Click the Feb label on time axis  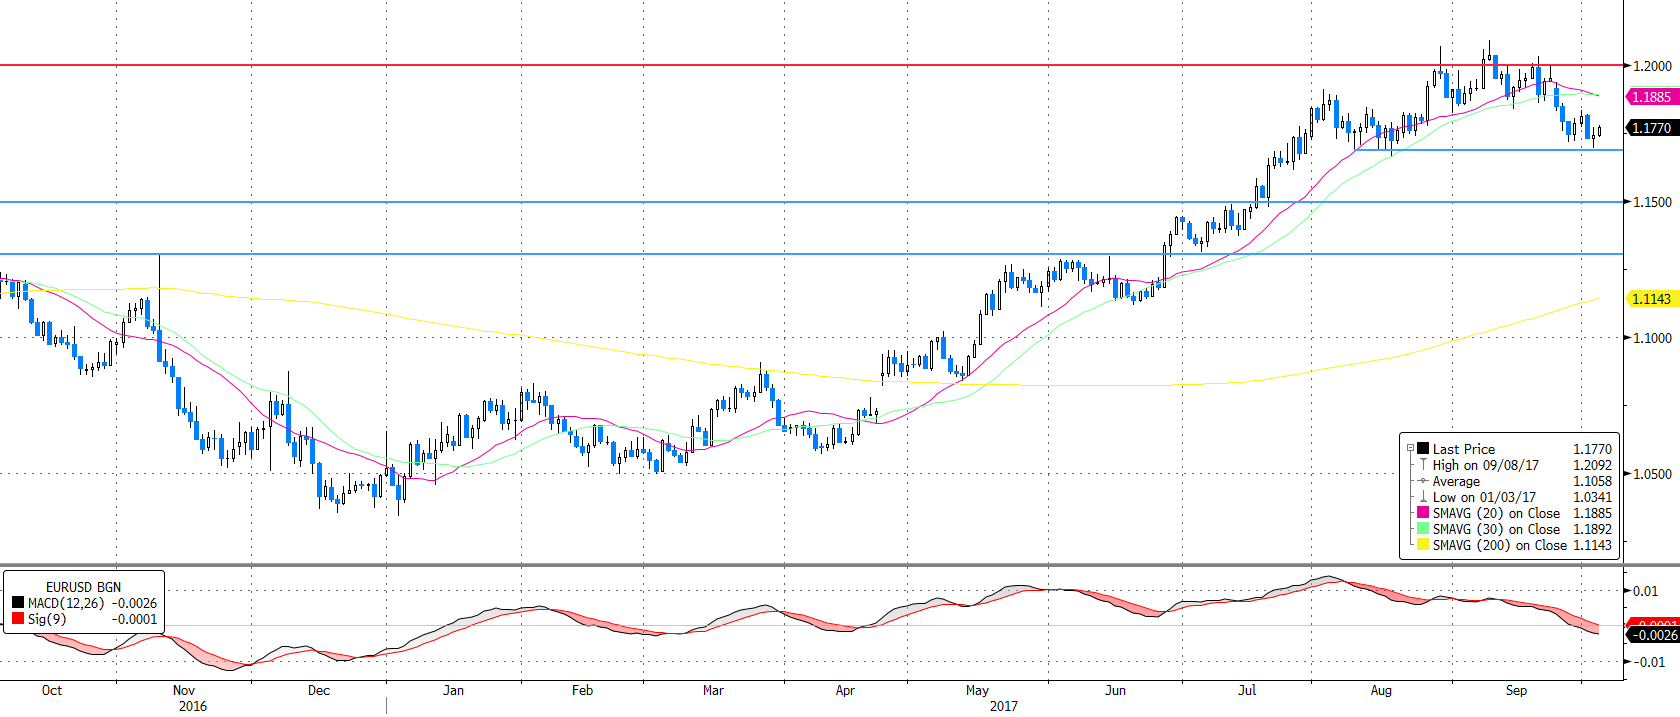coord(582,690)
